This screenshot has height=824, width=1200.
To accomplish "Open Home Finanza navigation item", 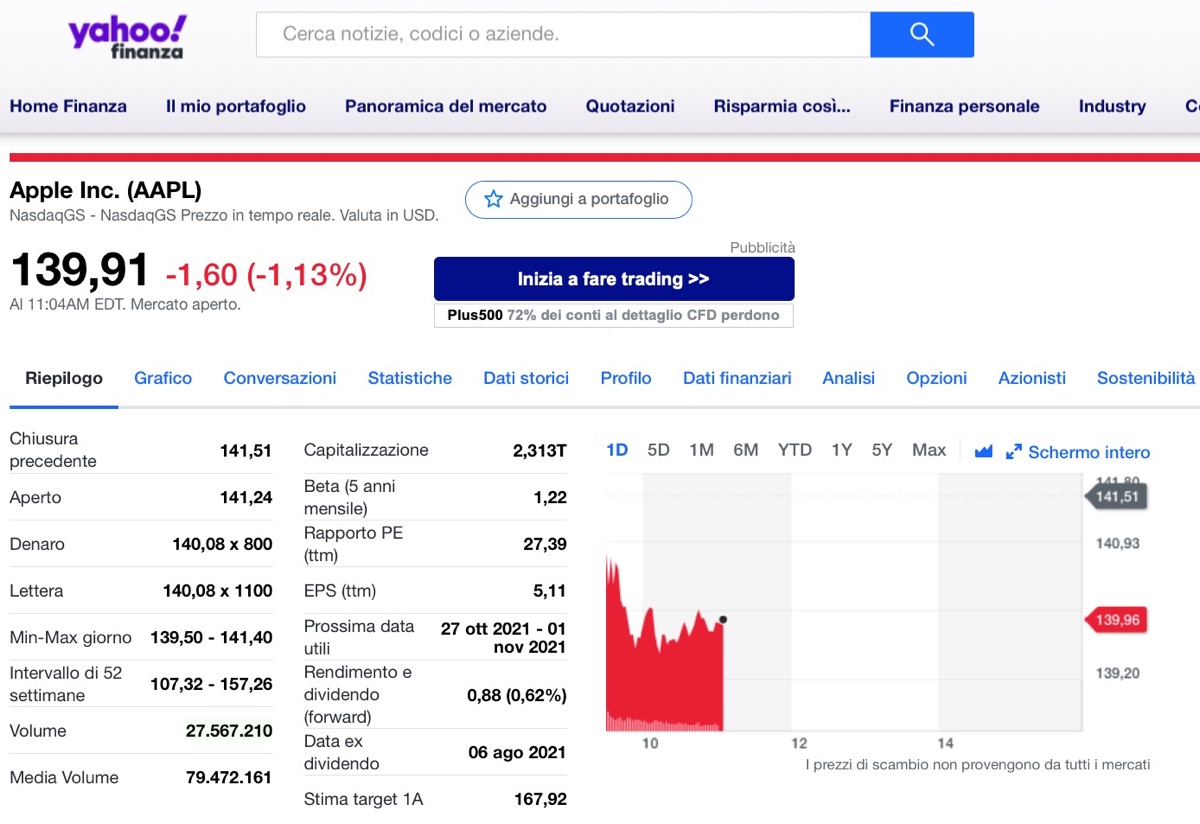I will point(68,106).
